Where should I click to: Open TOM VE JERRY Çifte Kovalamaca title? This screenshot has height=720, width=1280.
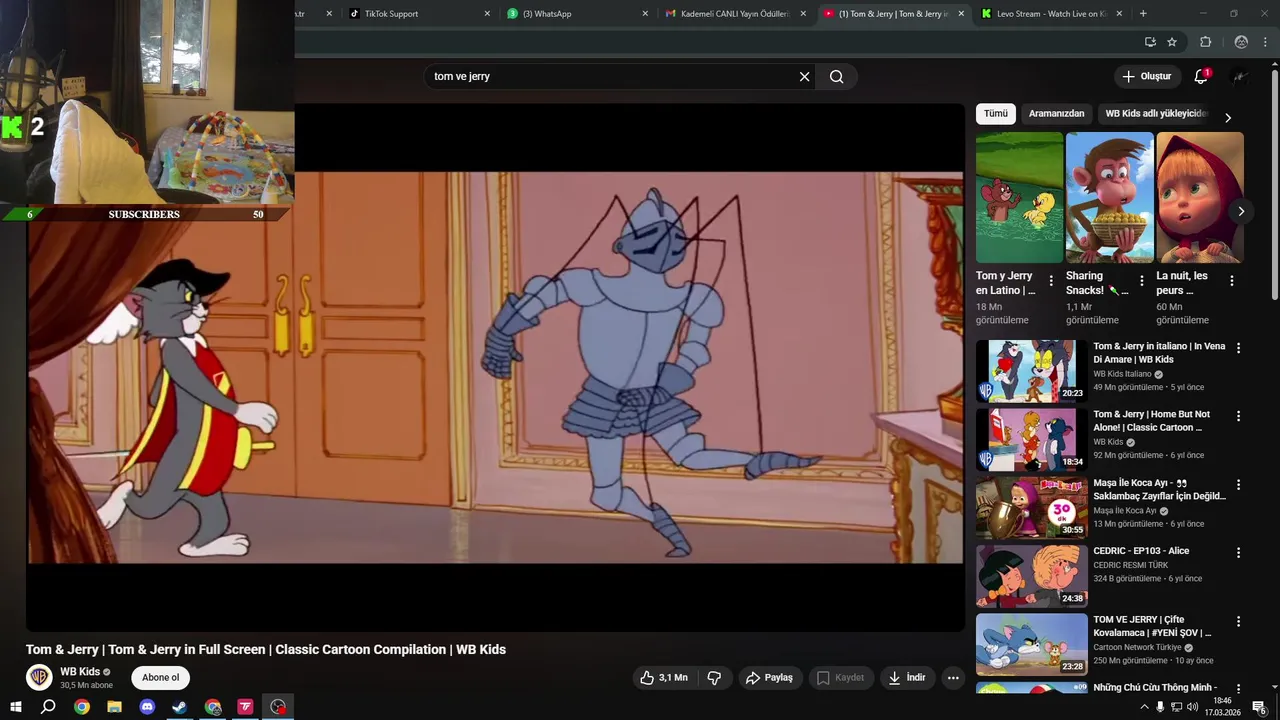point(1152,626)
